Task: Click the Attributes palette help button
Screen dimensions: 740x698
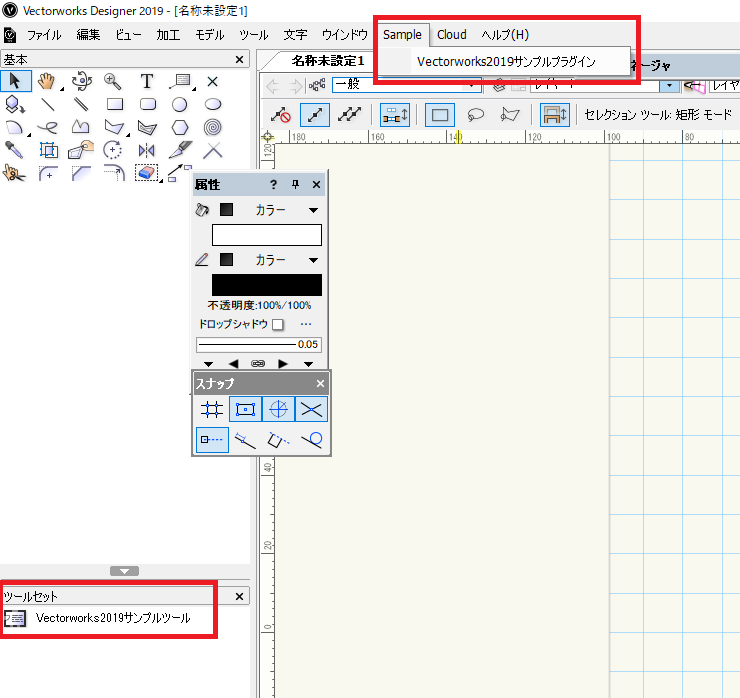Action: 273,185
